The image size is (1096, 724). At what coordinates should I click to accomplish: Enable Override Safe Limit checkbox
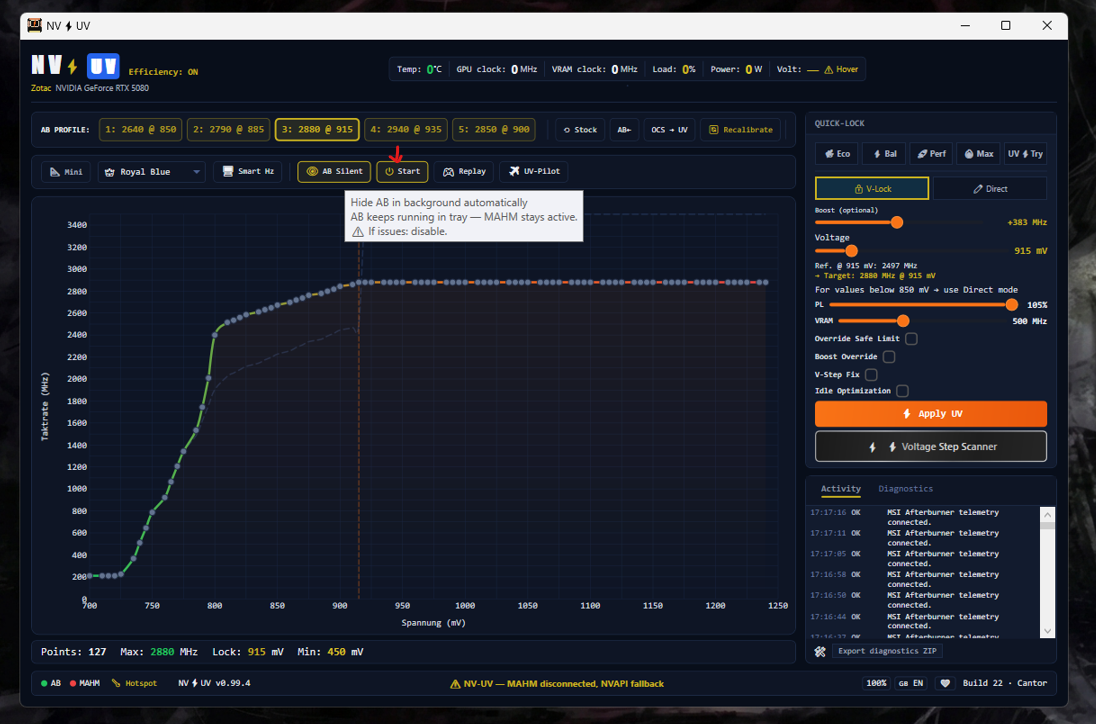click(x=911, y=339)
